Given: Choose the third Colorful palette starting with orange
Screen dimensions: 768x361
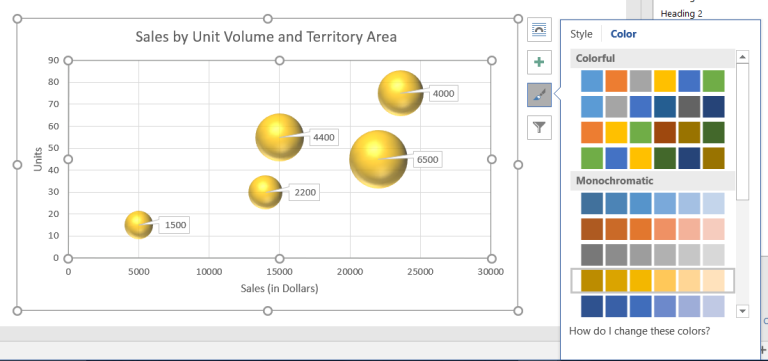Looking at the screenshot, I should coord(652,132).
